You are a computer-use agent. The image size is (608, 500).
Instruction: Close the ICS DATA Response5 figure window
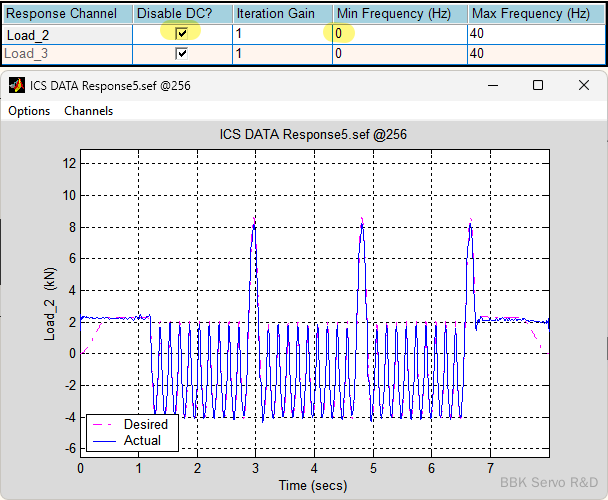tap(584, 86)
